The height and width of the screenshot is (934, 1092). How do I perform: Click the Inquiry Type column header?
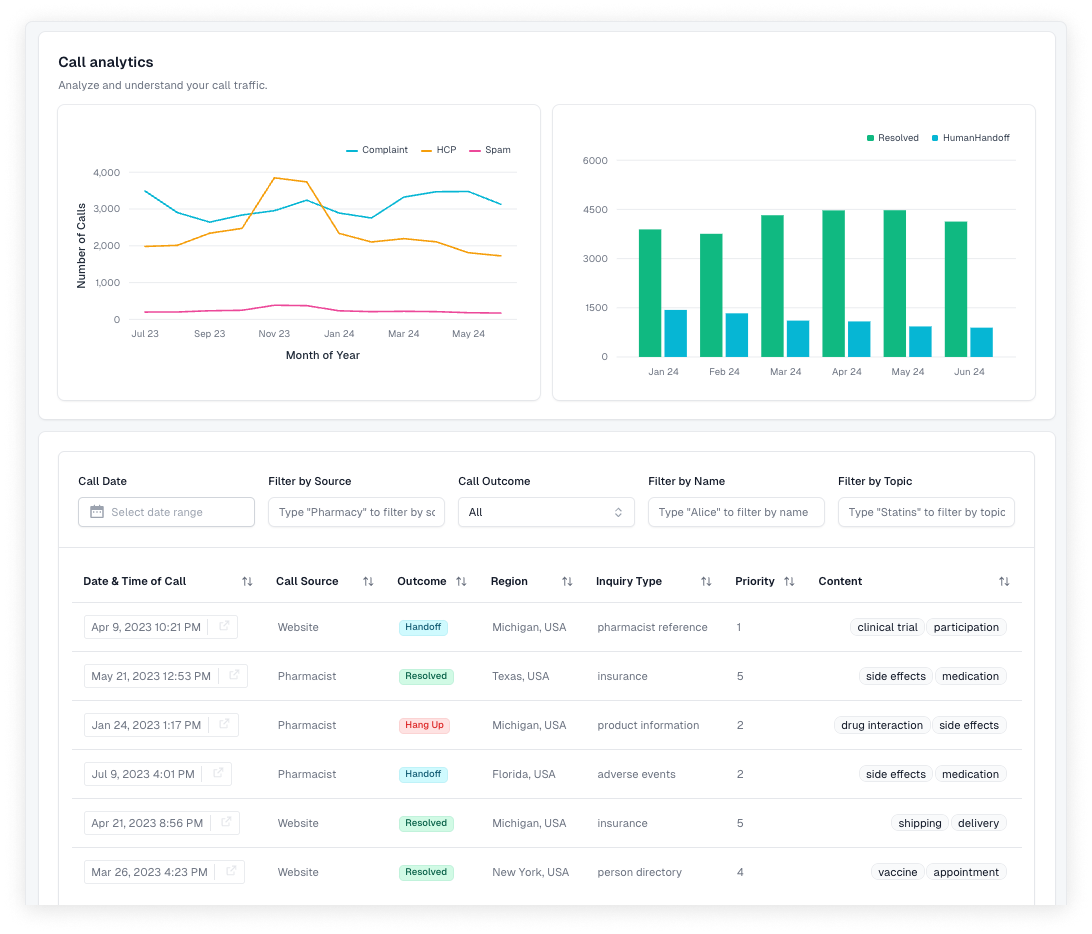[629, 582]
